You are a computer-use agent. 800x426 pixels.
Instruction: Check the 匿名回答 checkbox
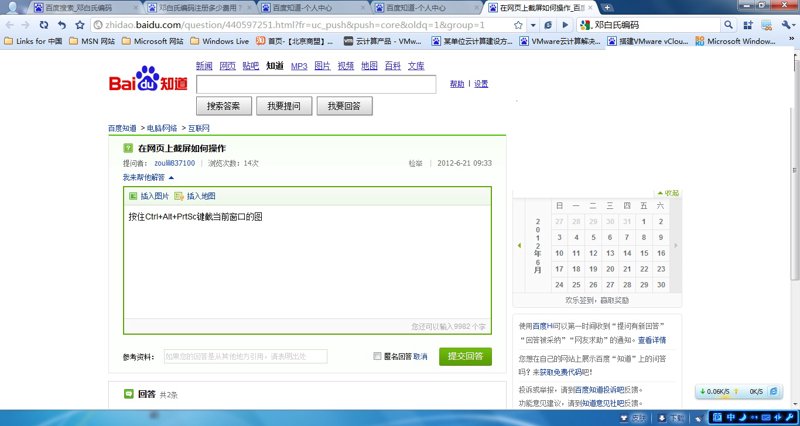pos(377,356)
